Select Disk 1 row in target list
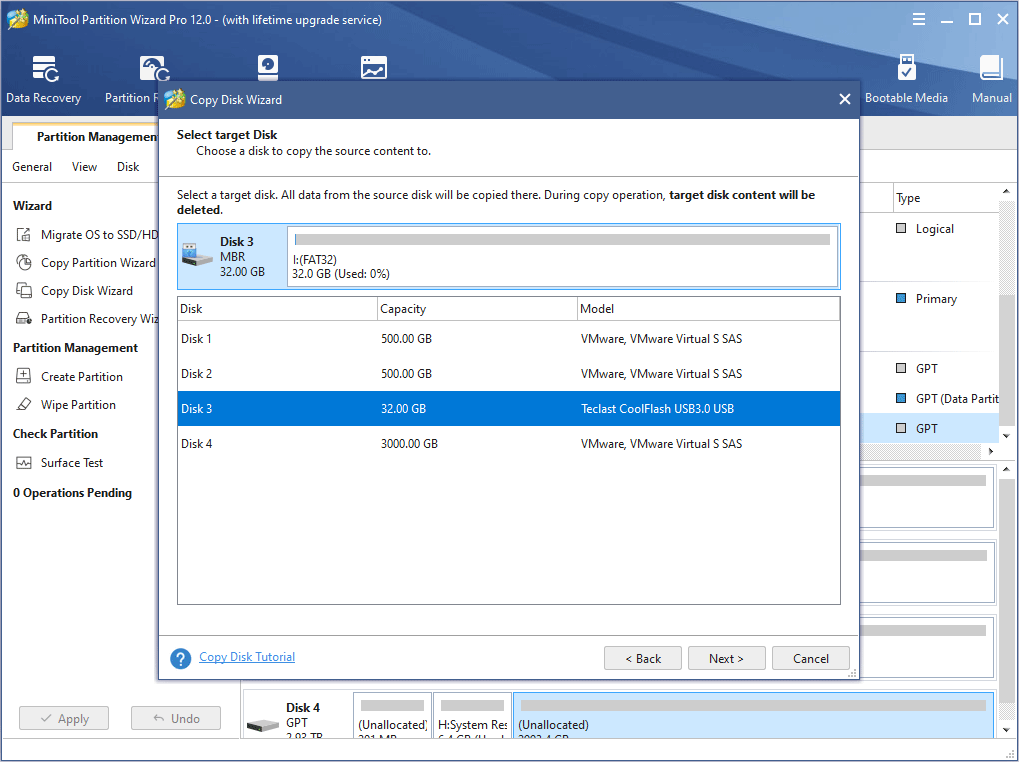 (x=509, y=338)
